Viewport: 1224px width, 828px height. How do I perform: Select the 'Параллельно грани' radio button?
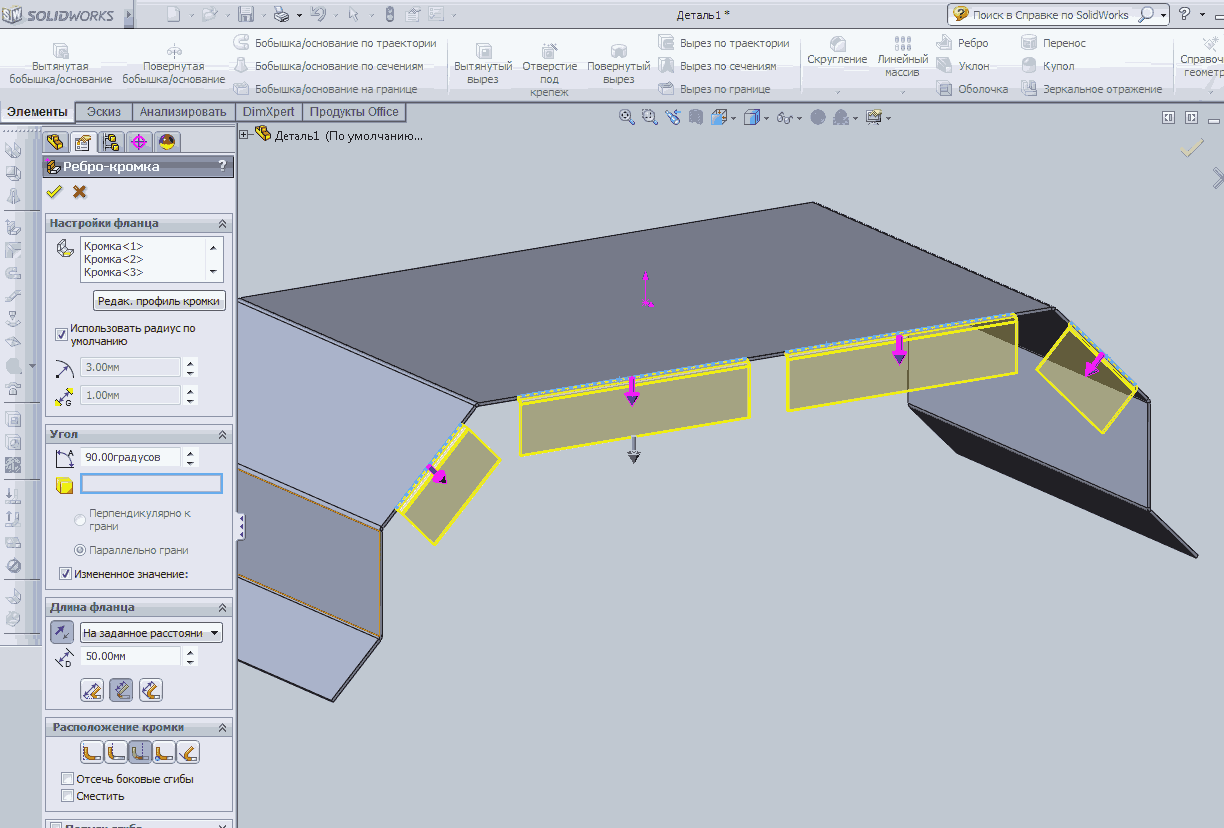80,550
